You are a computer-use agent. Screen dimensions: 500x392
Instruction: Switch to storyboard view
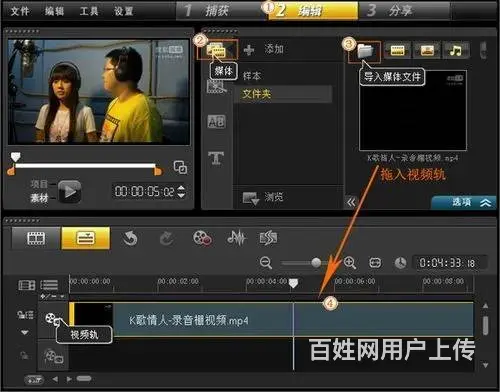coord(36,238)
